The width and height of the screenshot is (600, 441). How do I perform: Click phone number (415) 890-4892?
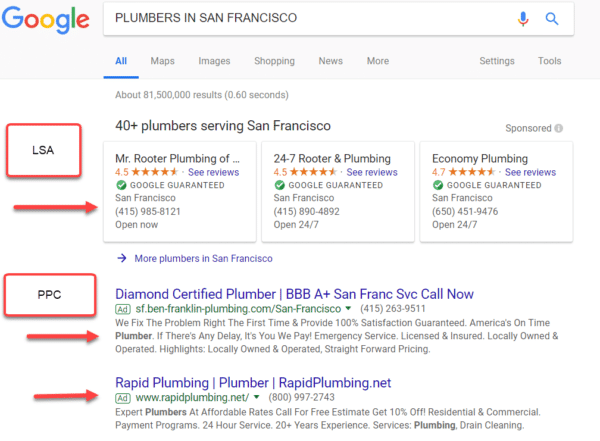click(x=307, y=211)
